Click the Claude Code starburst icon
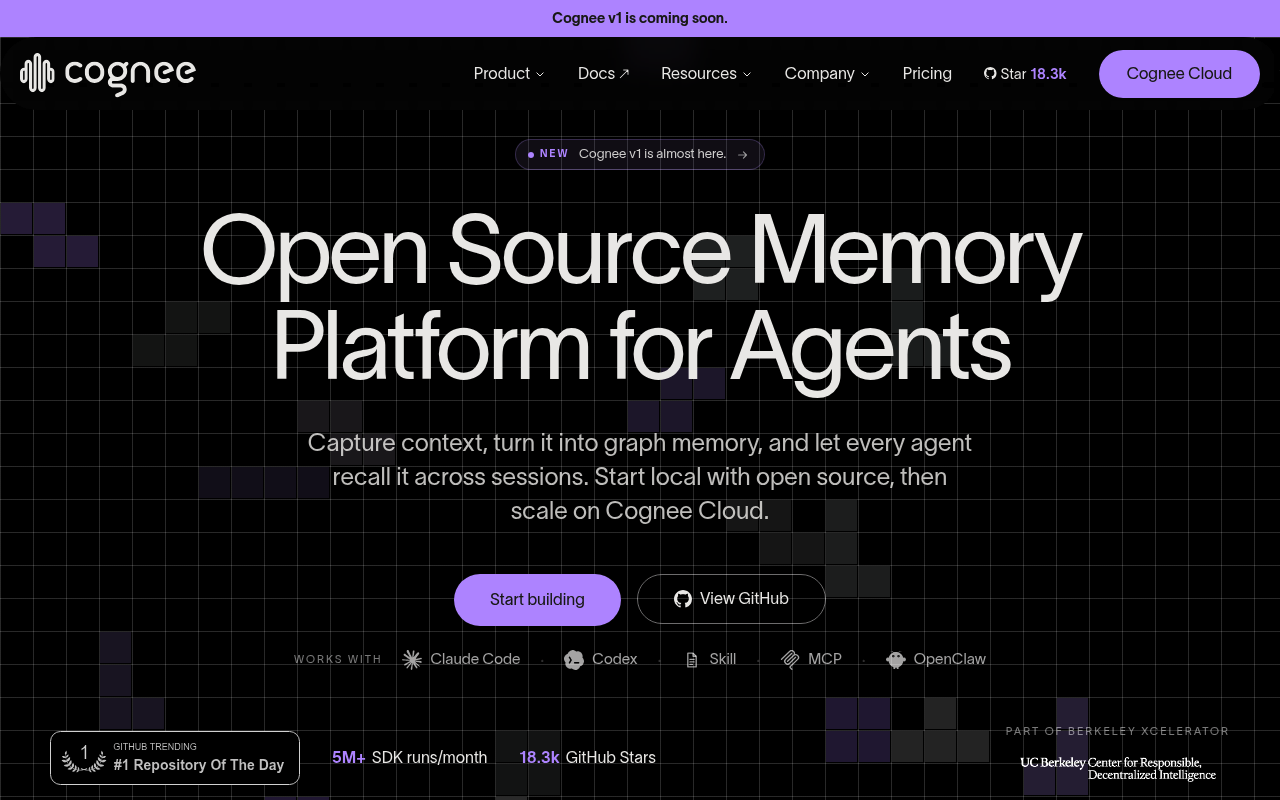1280x800 pixels. [x=412, y=659]
